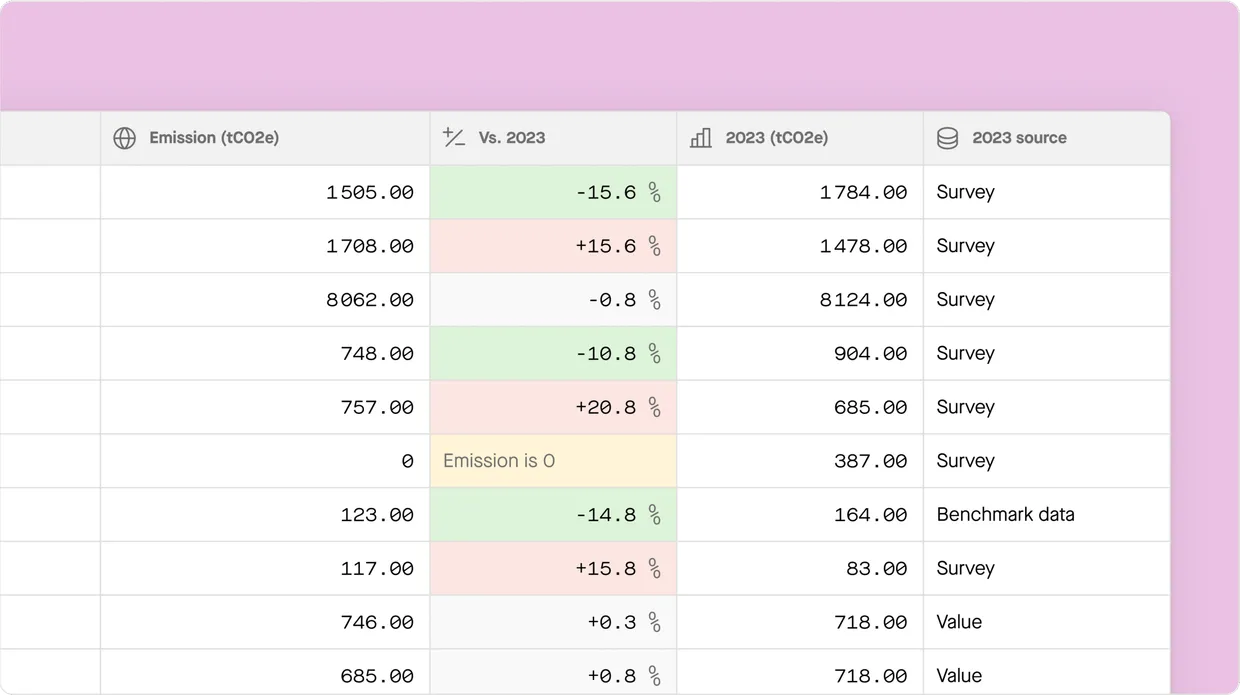This screenshot has width=1240, height=695.
Task: Click the bar chart icon beside 2023 (tCO2e)
Action: pyautogui.click(x=701, y=138)
